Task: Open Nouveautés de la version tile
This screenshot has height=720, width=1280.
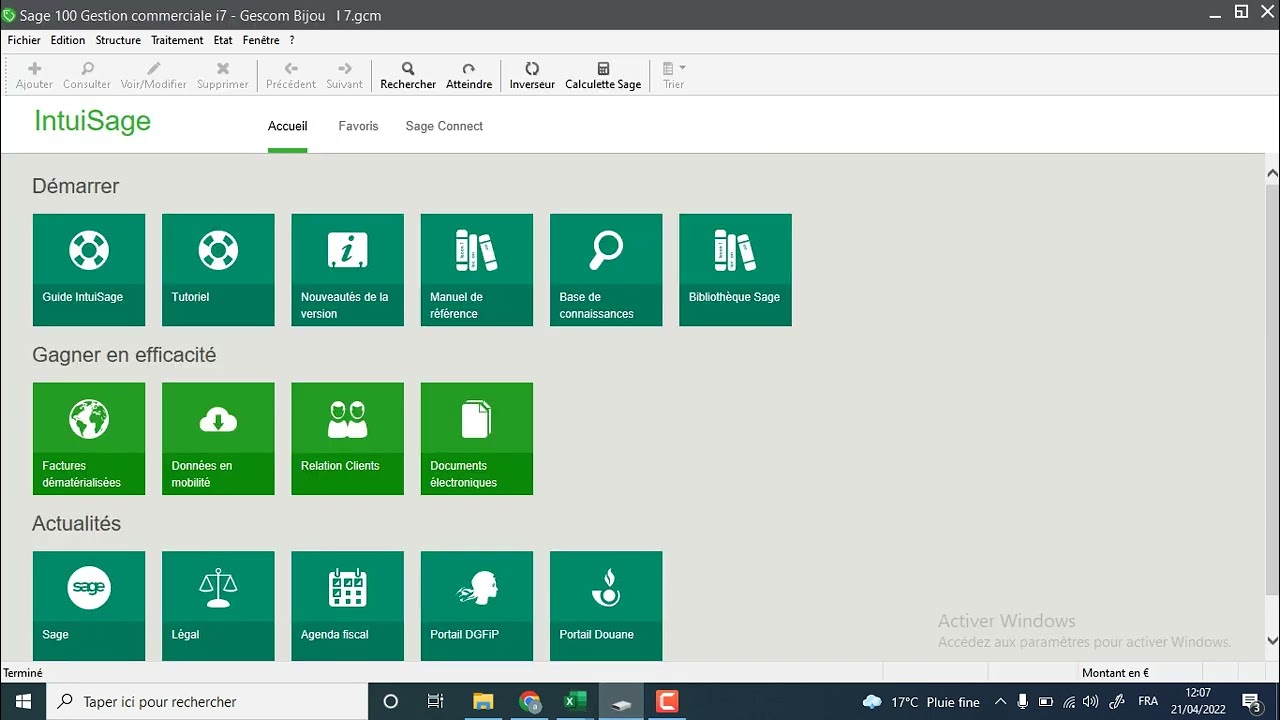Action: coord(347,270)
